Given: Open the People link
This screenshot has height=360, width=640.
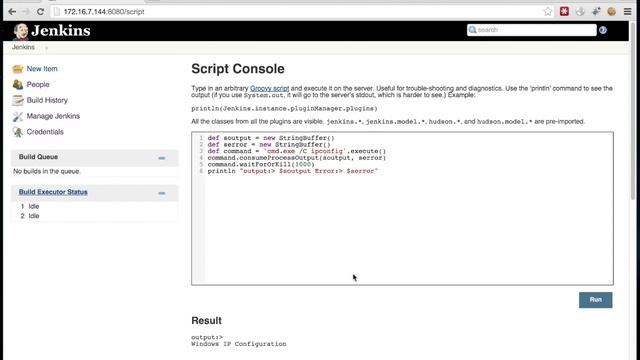Looking at the screenshot, I should point(38,84).
